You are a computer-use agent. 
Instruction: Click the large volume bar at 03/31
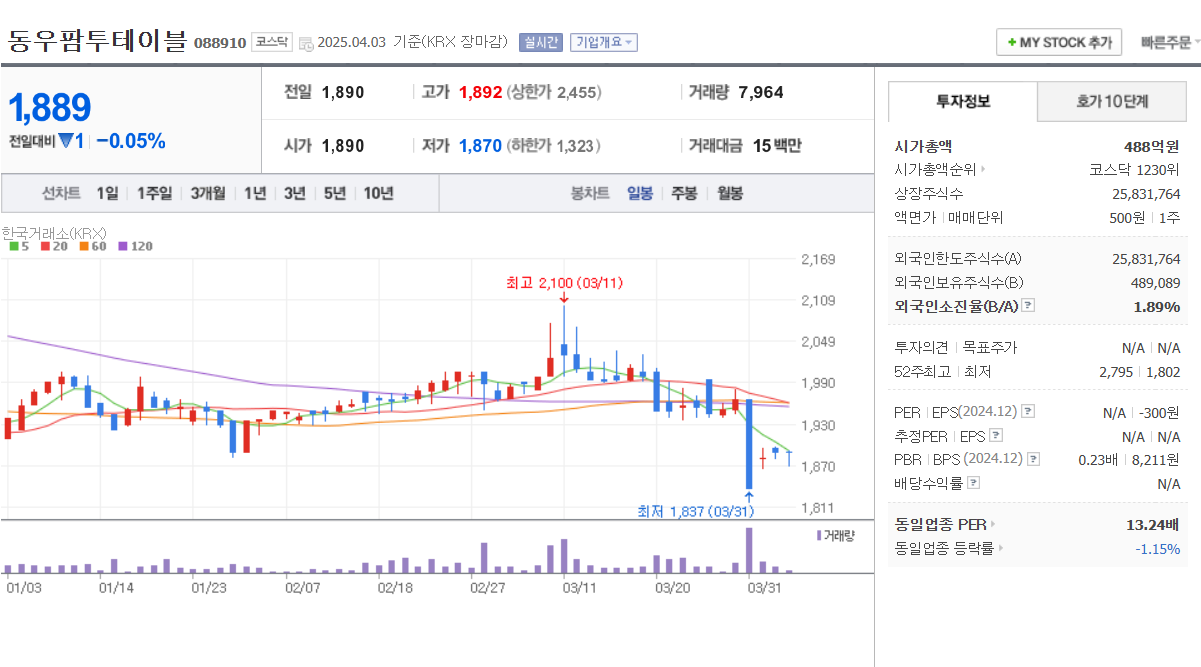748,550
